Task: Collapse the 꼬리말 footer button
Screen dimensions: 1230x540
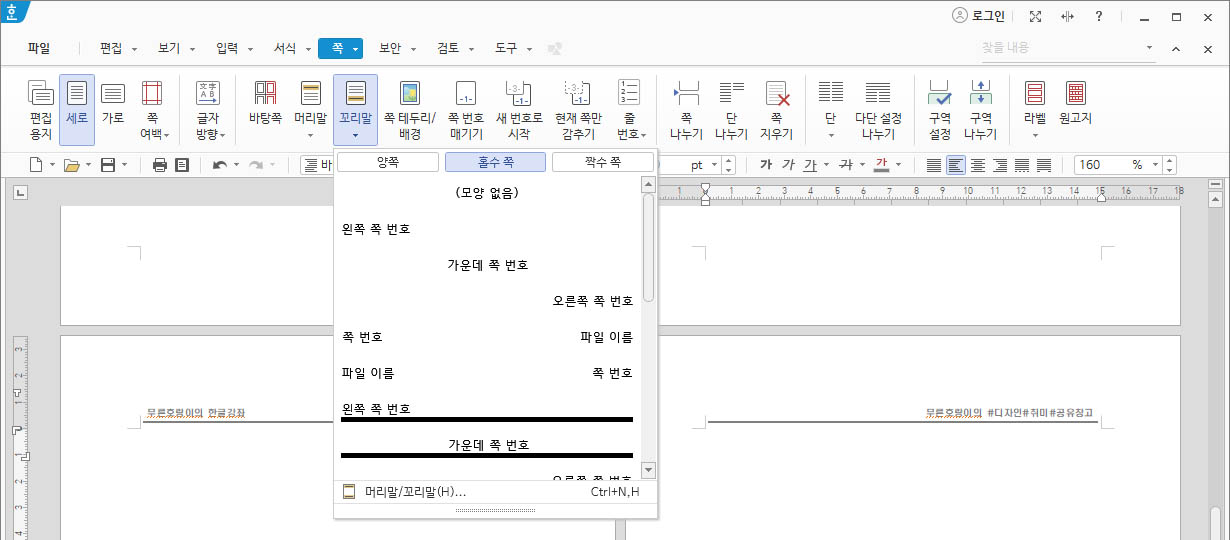Action: pos(355,110)
